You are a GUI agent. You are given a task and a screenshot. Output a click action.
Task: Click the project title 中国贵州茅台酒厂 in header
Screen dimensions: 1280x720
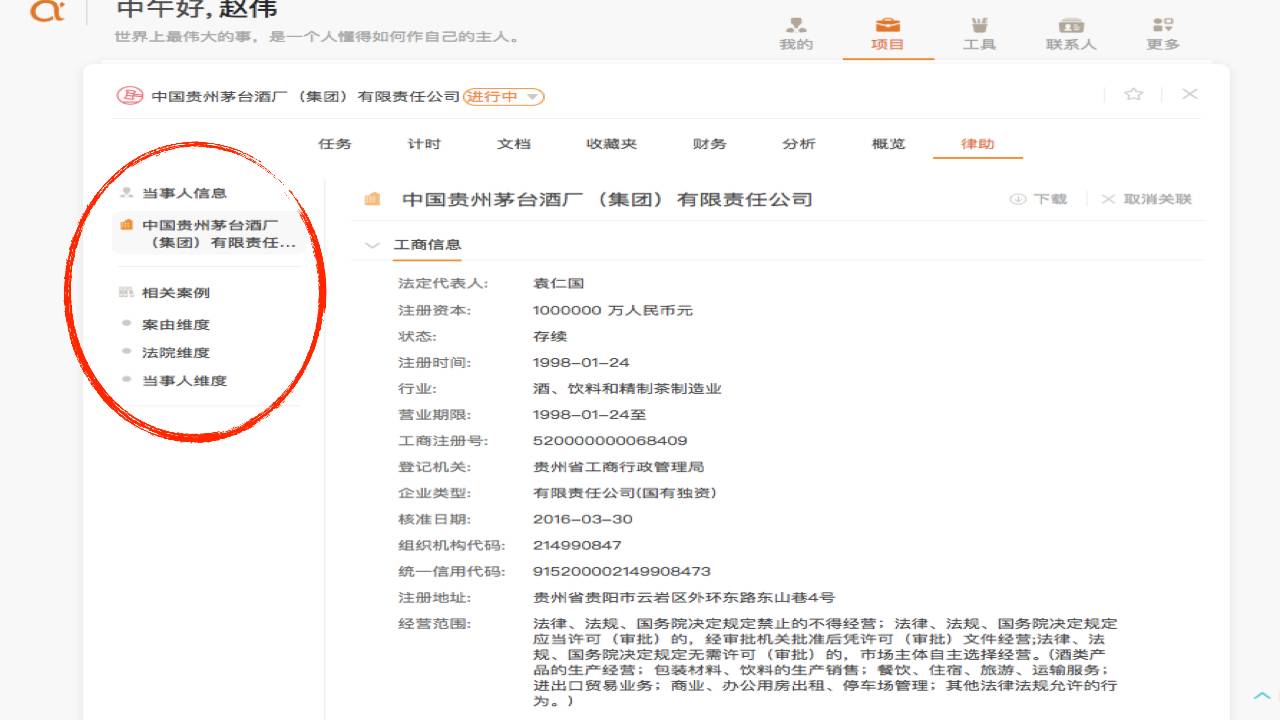tap(305, 97)
